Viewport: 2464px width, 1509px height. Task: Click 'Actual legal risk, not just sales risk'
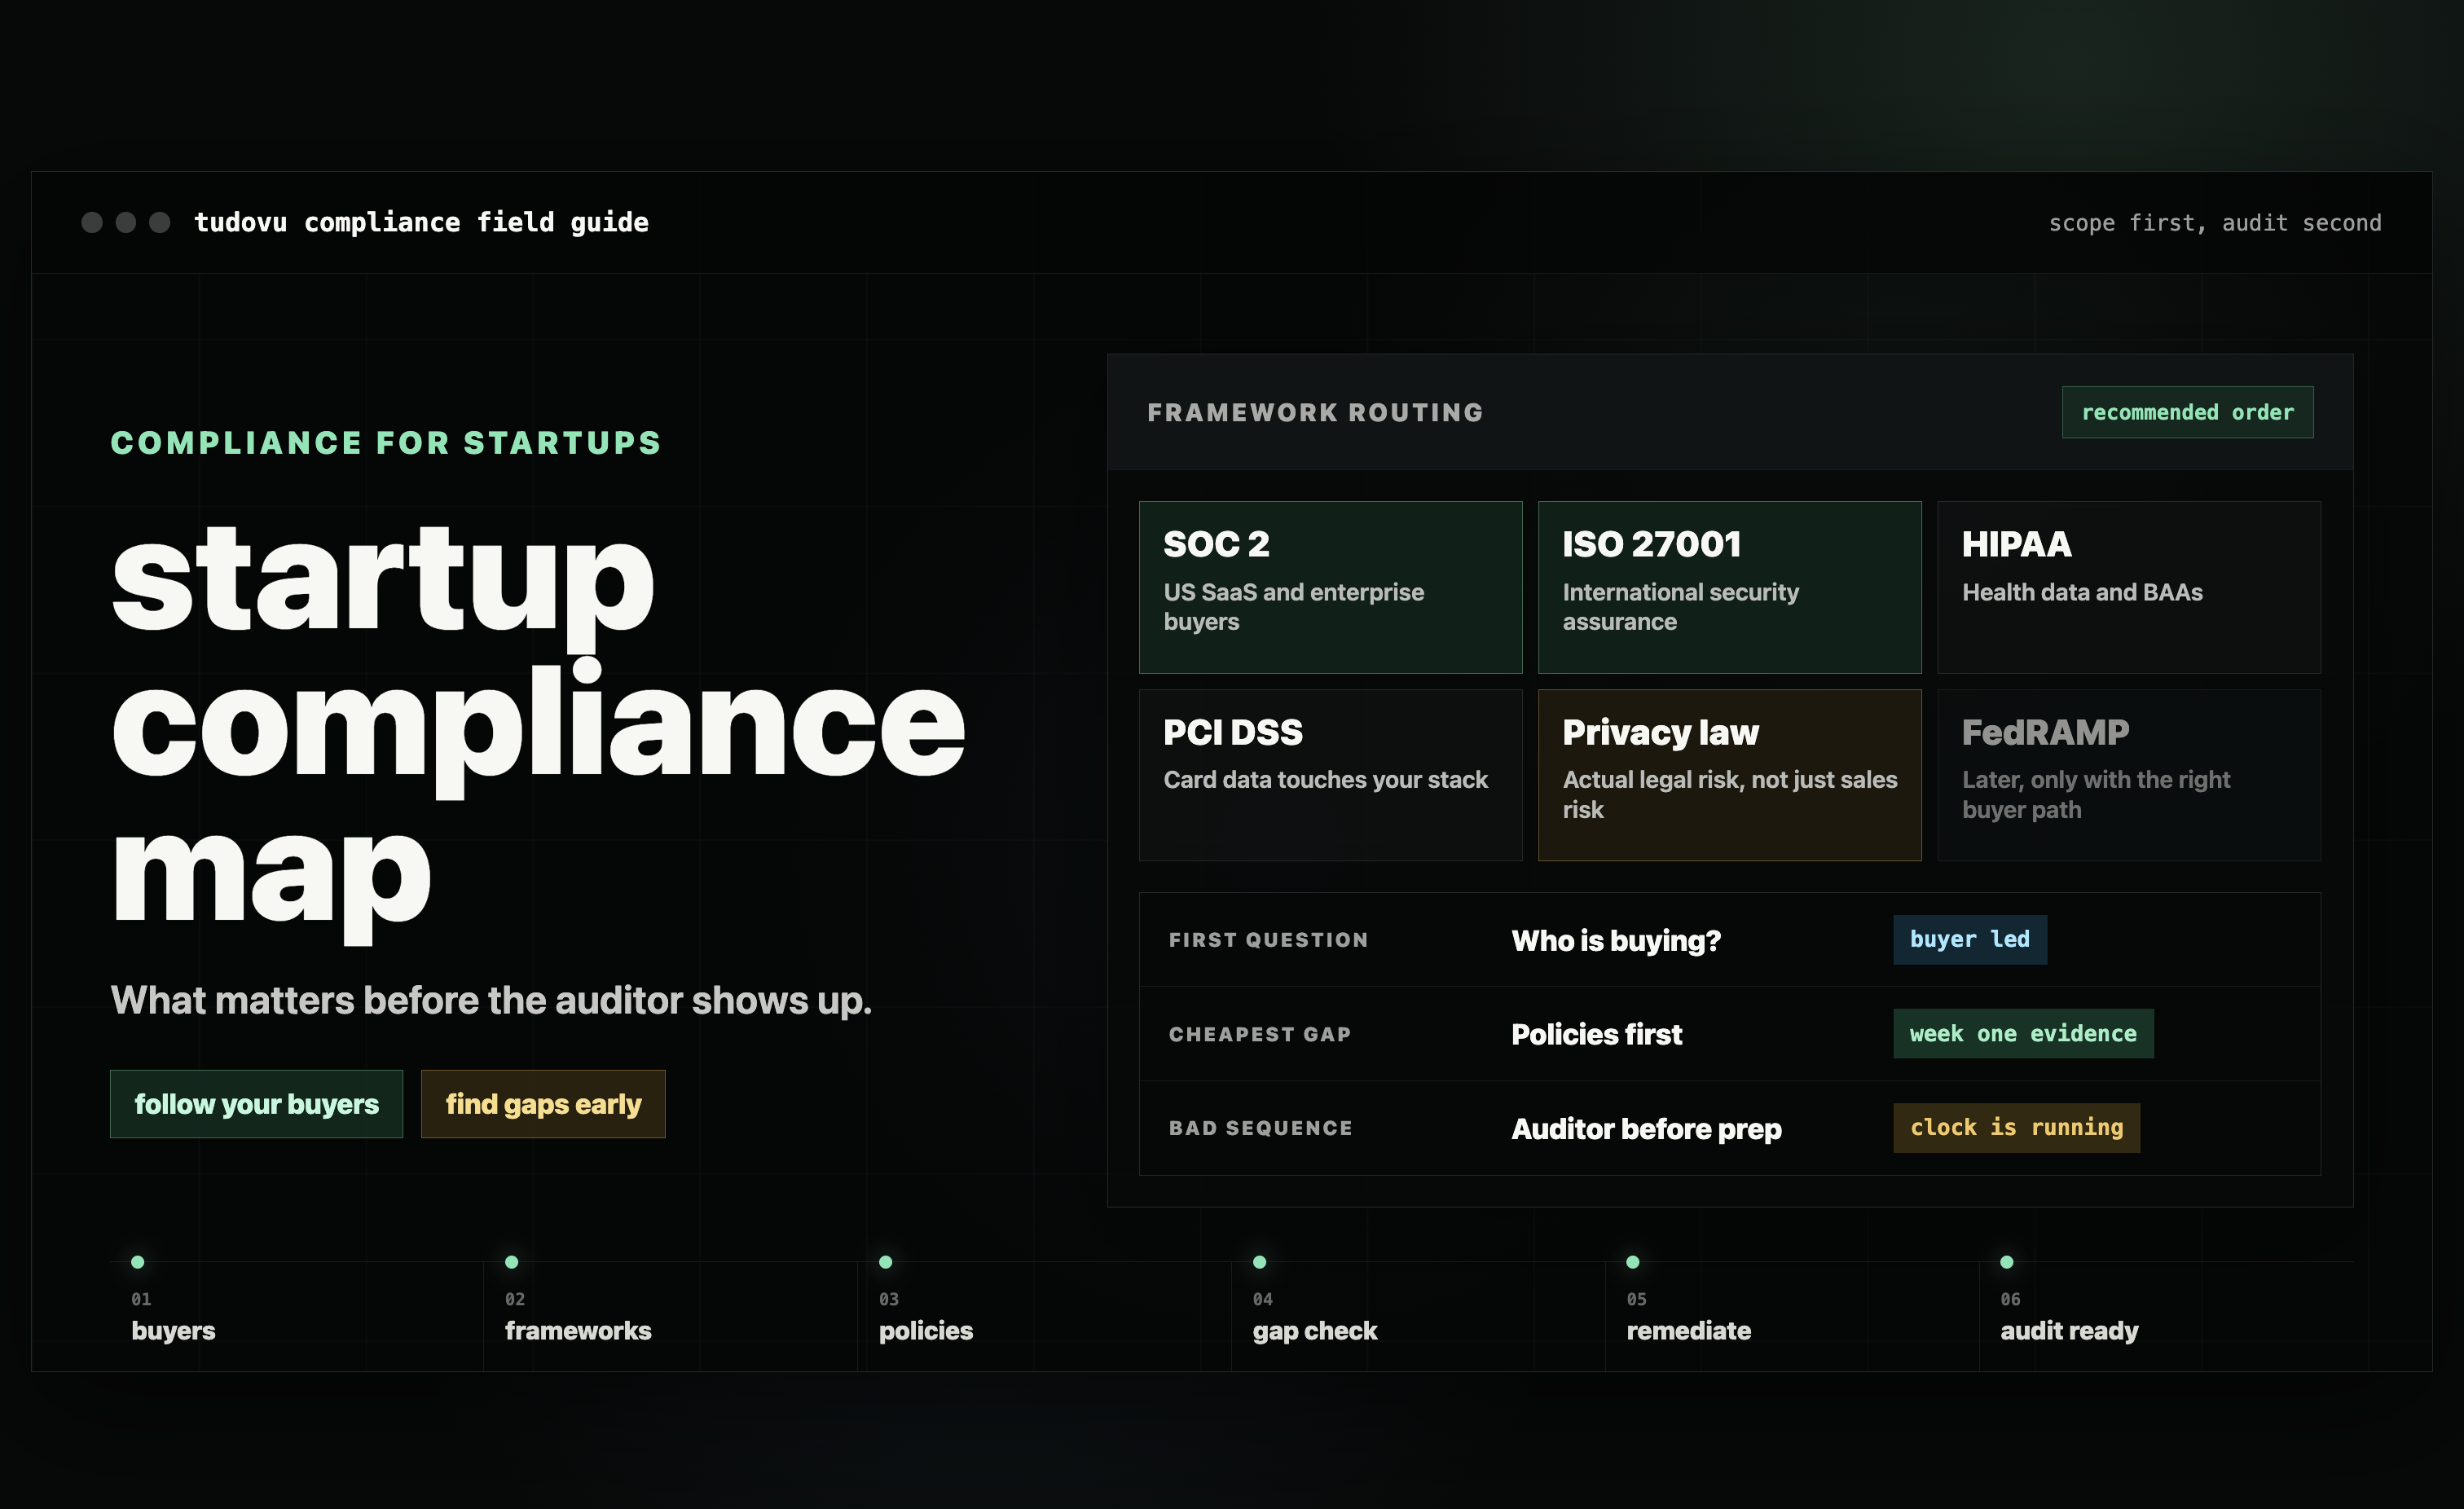tap(1729, 795)
